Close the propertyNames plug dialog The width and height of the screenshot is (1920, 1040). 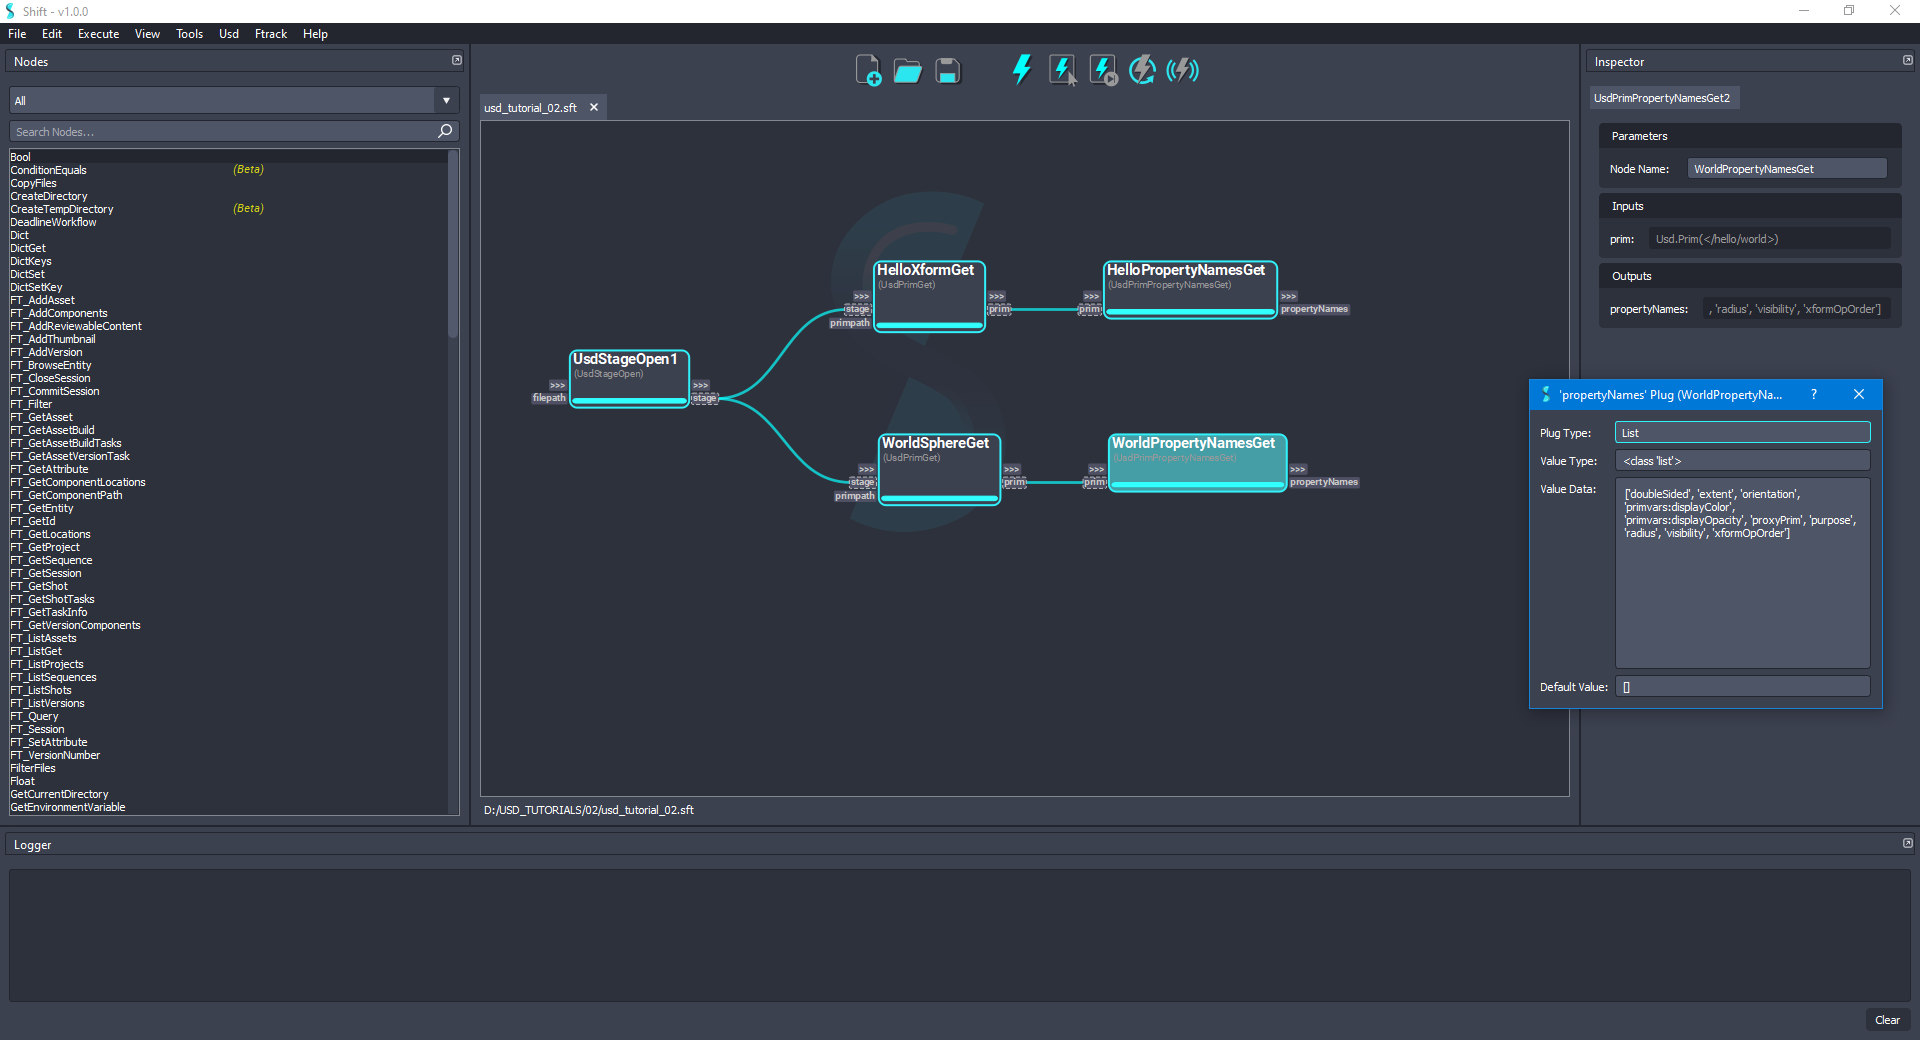tap(1859, 394)
